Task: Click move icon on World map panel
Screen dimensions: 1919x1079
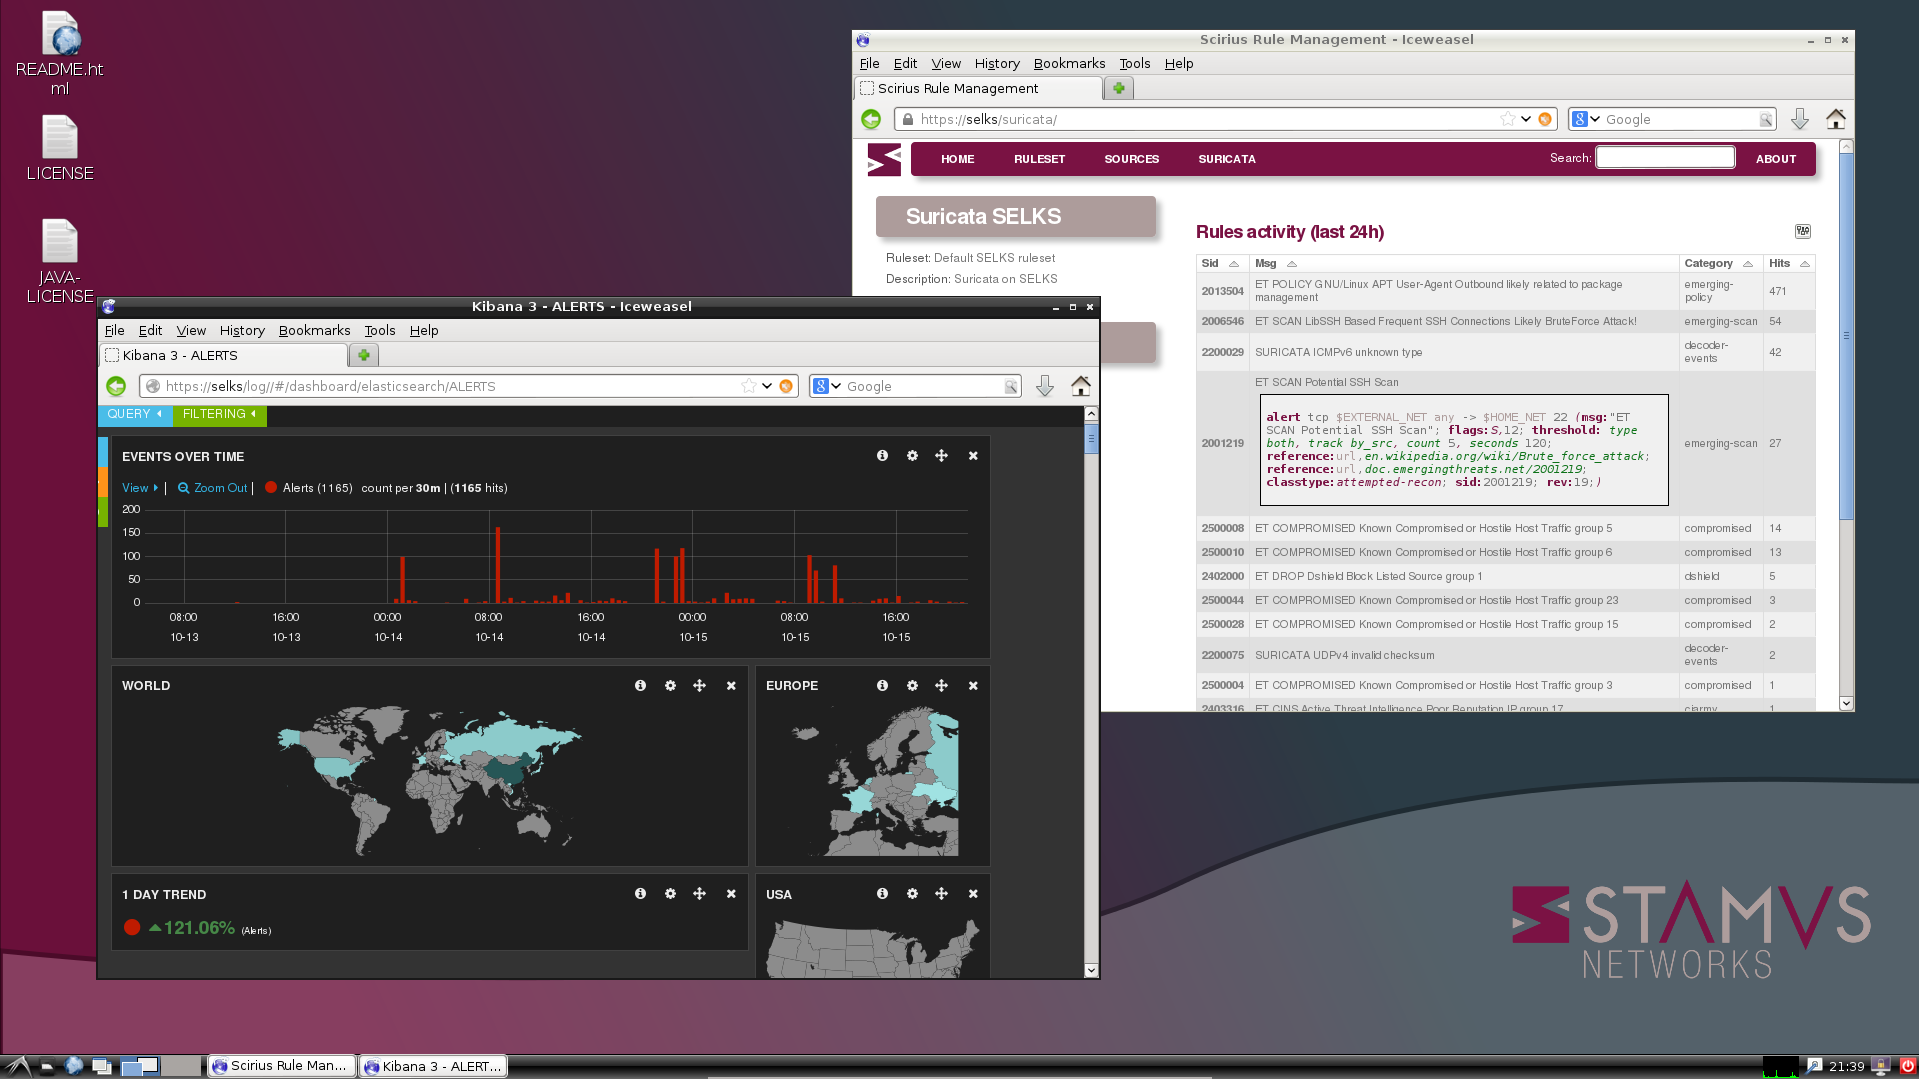Action: click(x=699, y=686)
